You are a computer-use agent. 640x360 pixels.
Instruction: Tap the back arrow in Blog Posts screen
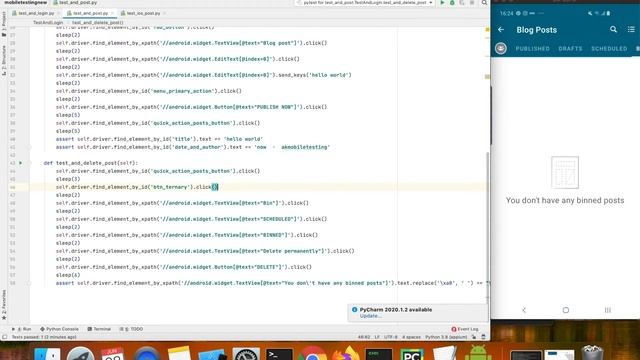click(501, 29)
